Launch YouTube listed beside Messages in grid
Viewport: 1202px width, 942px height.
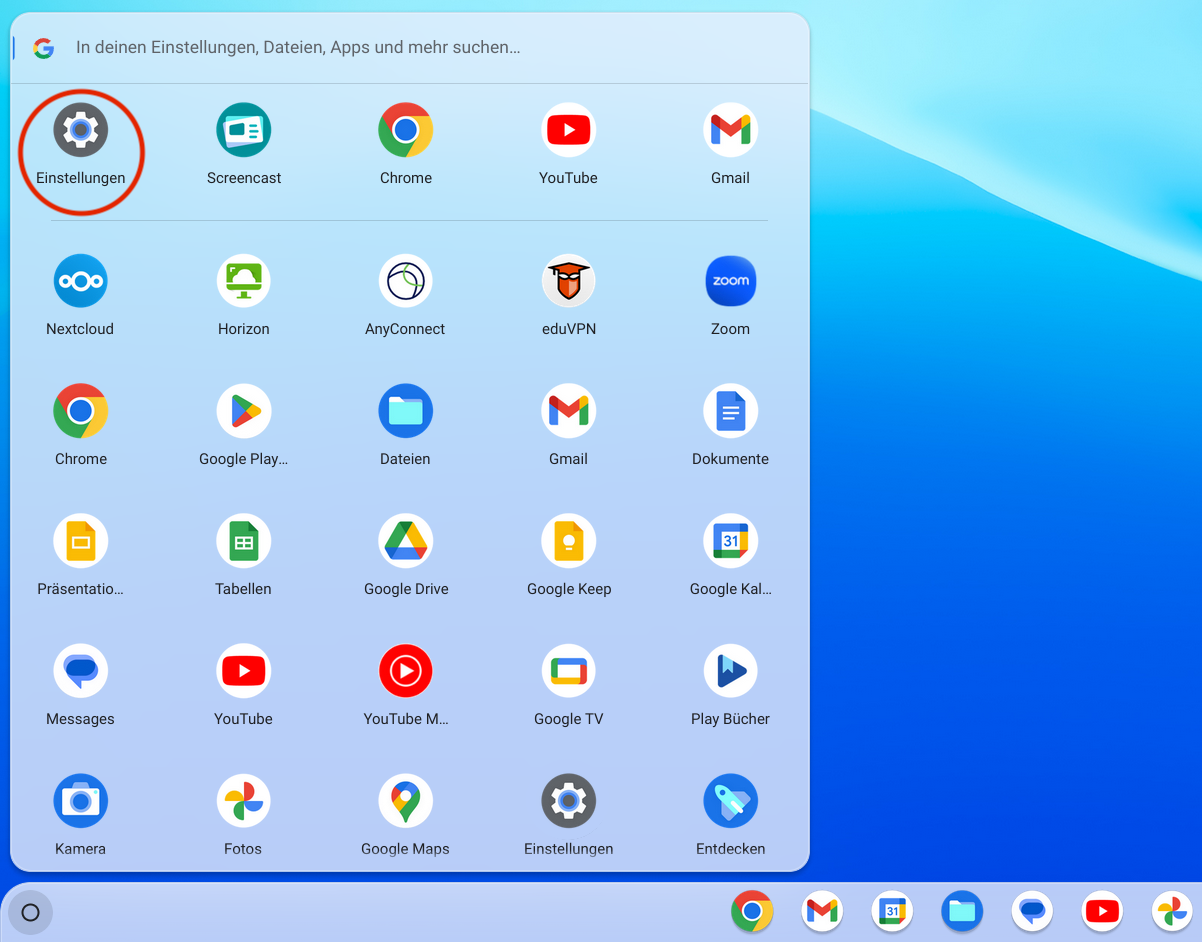244,671
